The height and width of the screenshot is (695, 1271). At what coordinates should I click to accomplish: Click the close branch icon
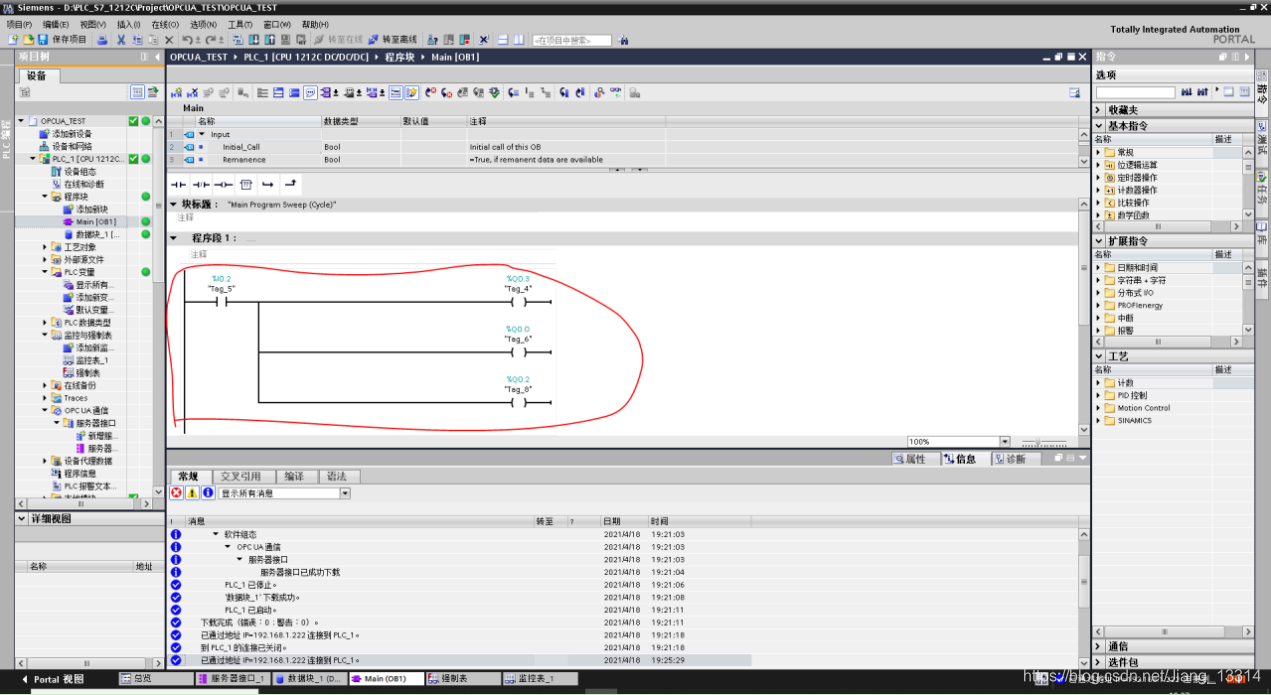coord(290,185)
